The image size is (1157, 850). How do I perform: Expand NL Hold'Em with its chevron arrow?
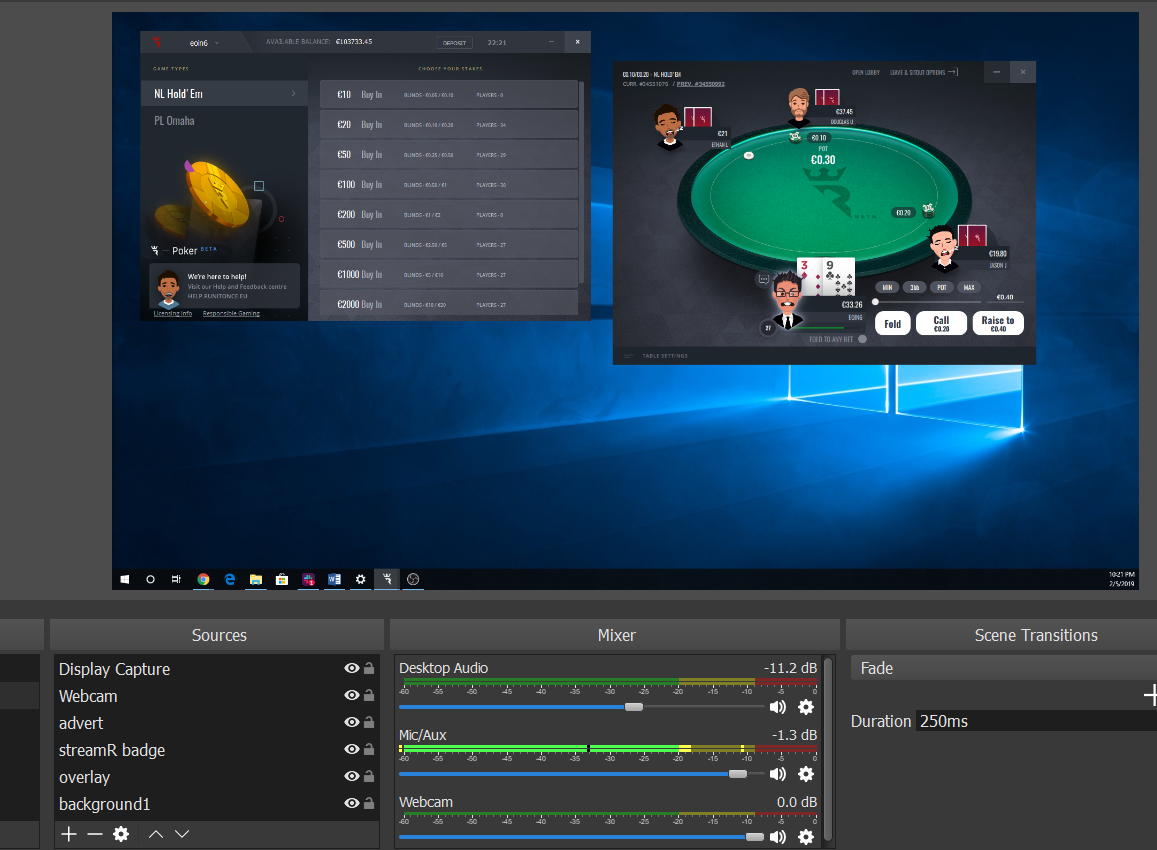click(294, 94)
